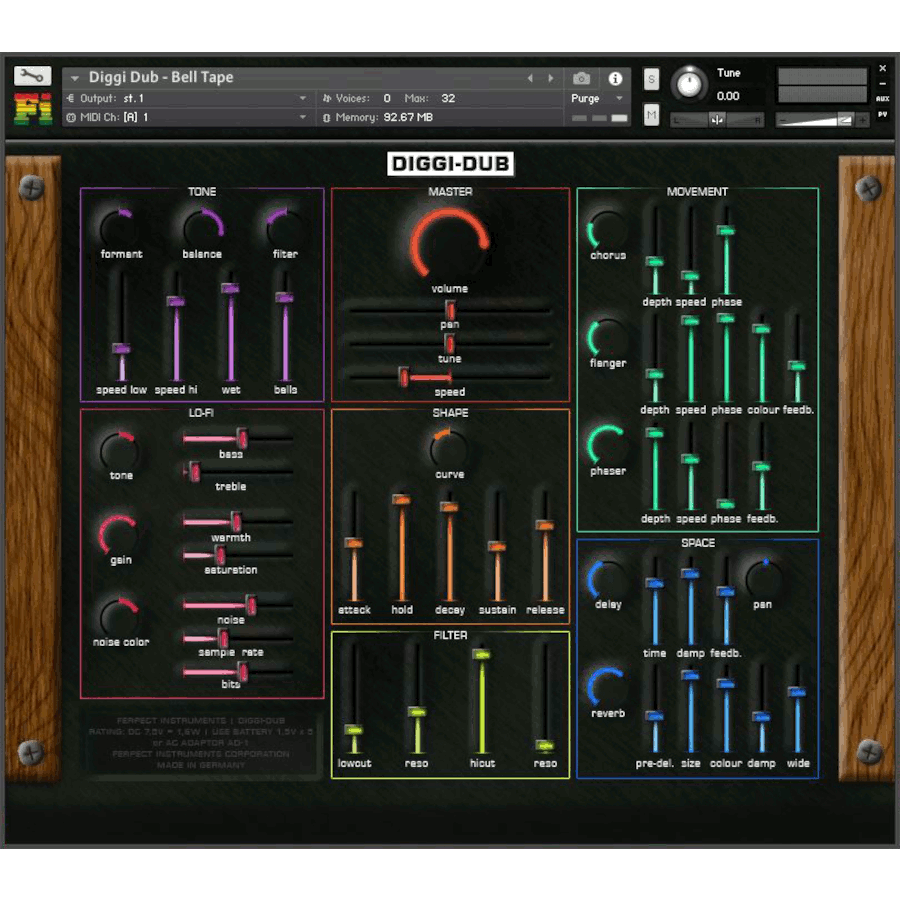Click the speed hi fader
Image resolution: width=900 pixels, height=900 pixels.
[x=176, y=302]
